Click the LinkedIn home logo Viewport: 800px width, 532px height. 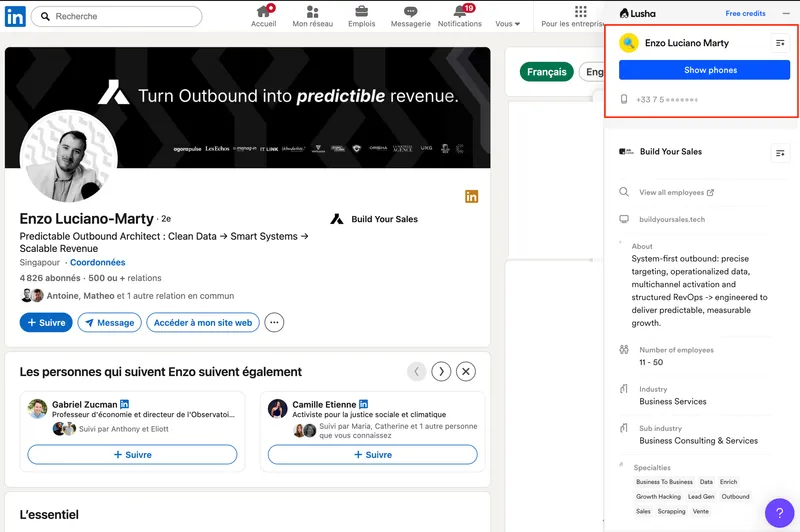pyautogui.click(x=15, y=16)
